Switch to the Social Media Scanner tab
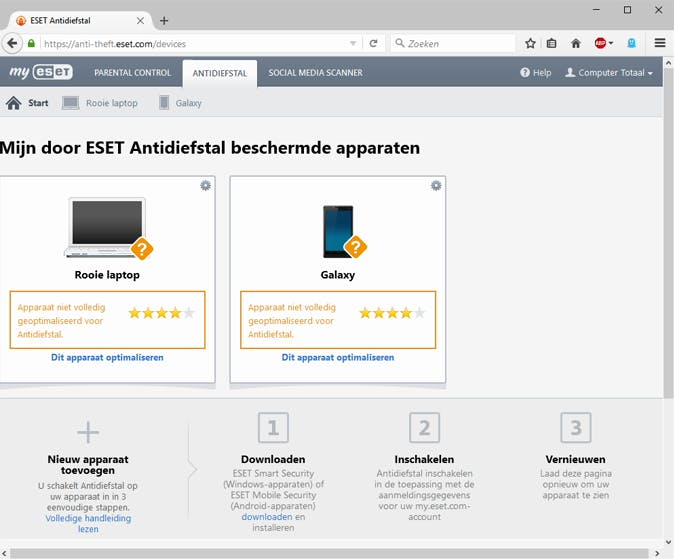The width and height of the screenshot is (674, 559). pos(315,73)
